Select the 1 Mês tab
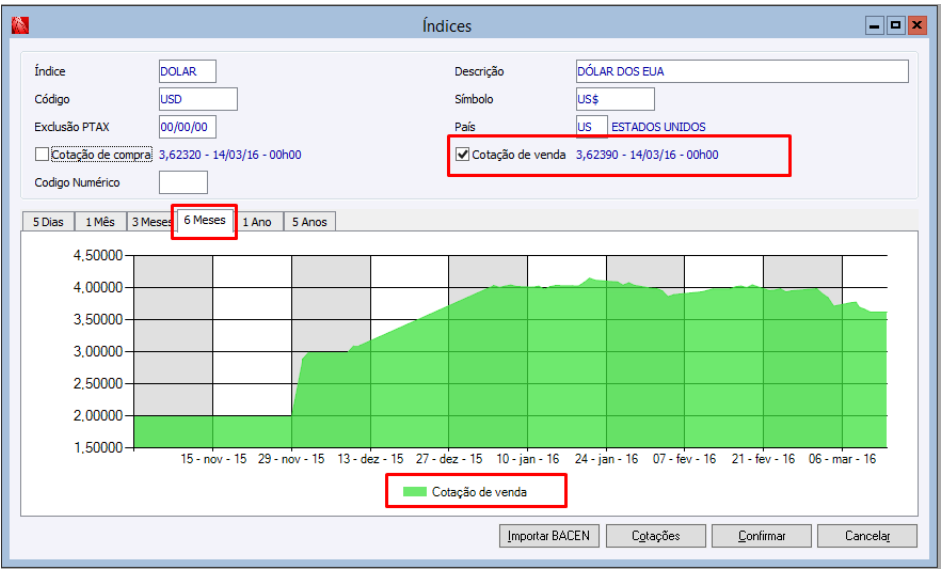The height and width of the screenshot is (569, 941). click(x=100, y=222)
